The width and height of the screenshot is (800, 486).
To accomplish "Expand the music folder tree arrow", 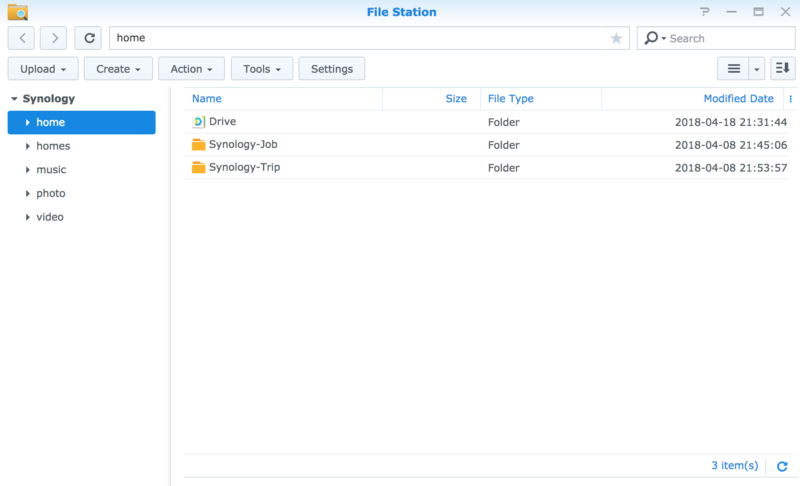I will point(28,170).
